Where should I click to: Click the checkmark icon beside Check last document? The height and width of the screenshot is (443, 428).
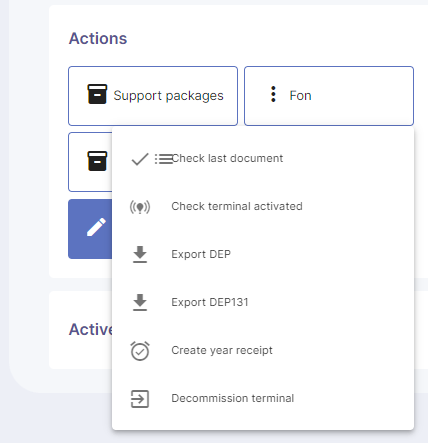(x=140, y=159)
